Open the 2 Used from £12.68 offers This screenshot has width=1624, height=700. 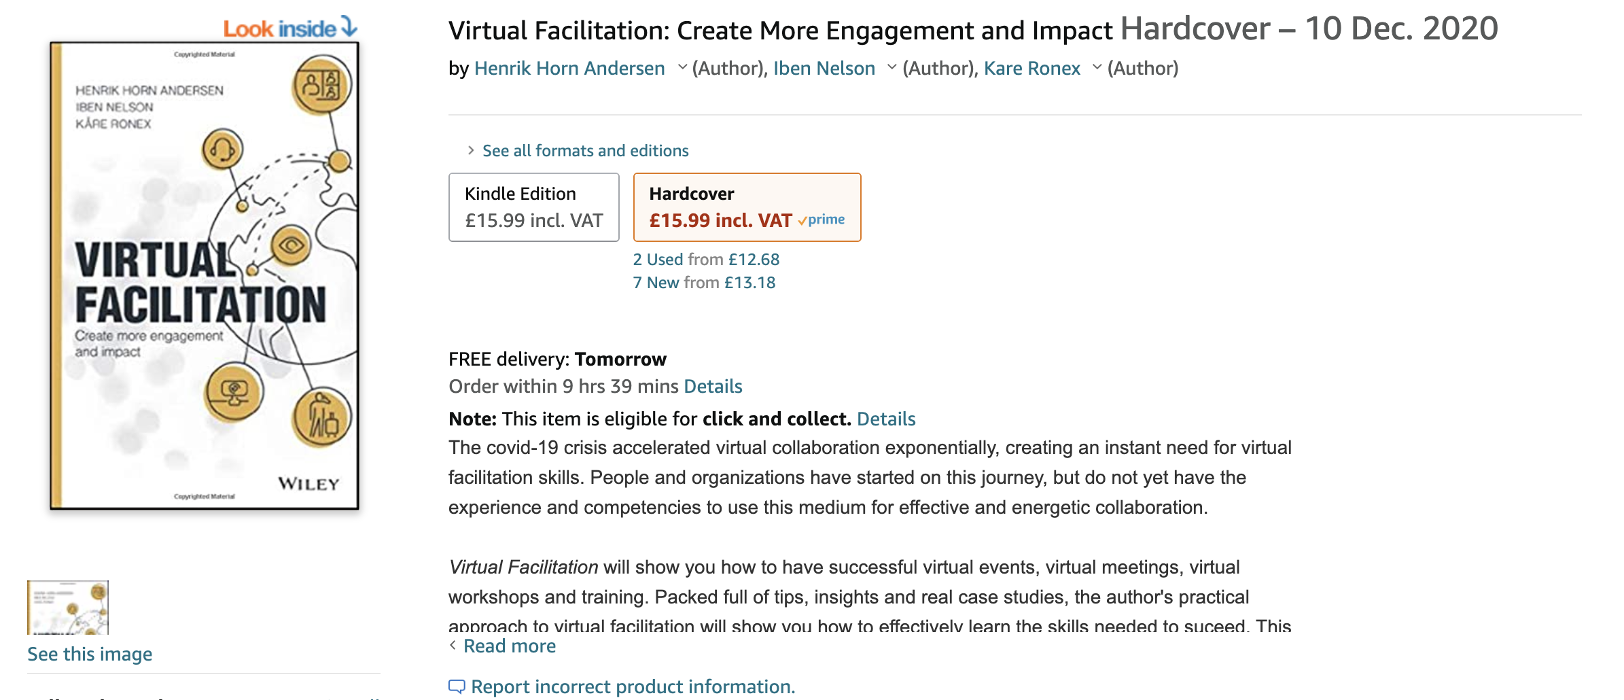pyautogui.click(x=706, y=259)
